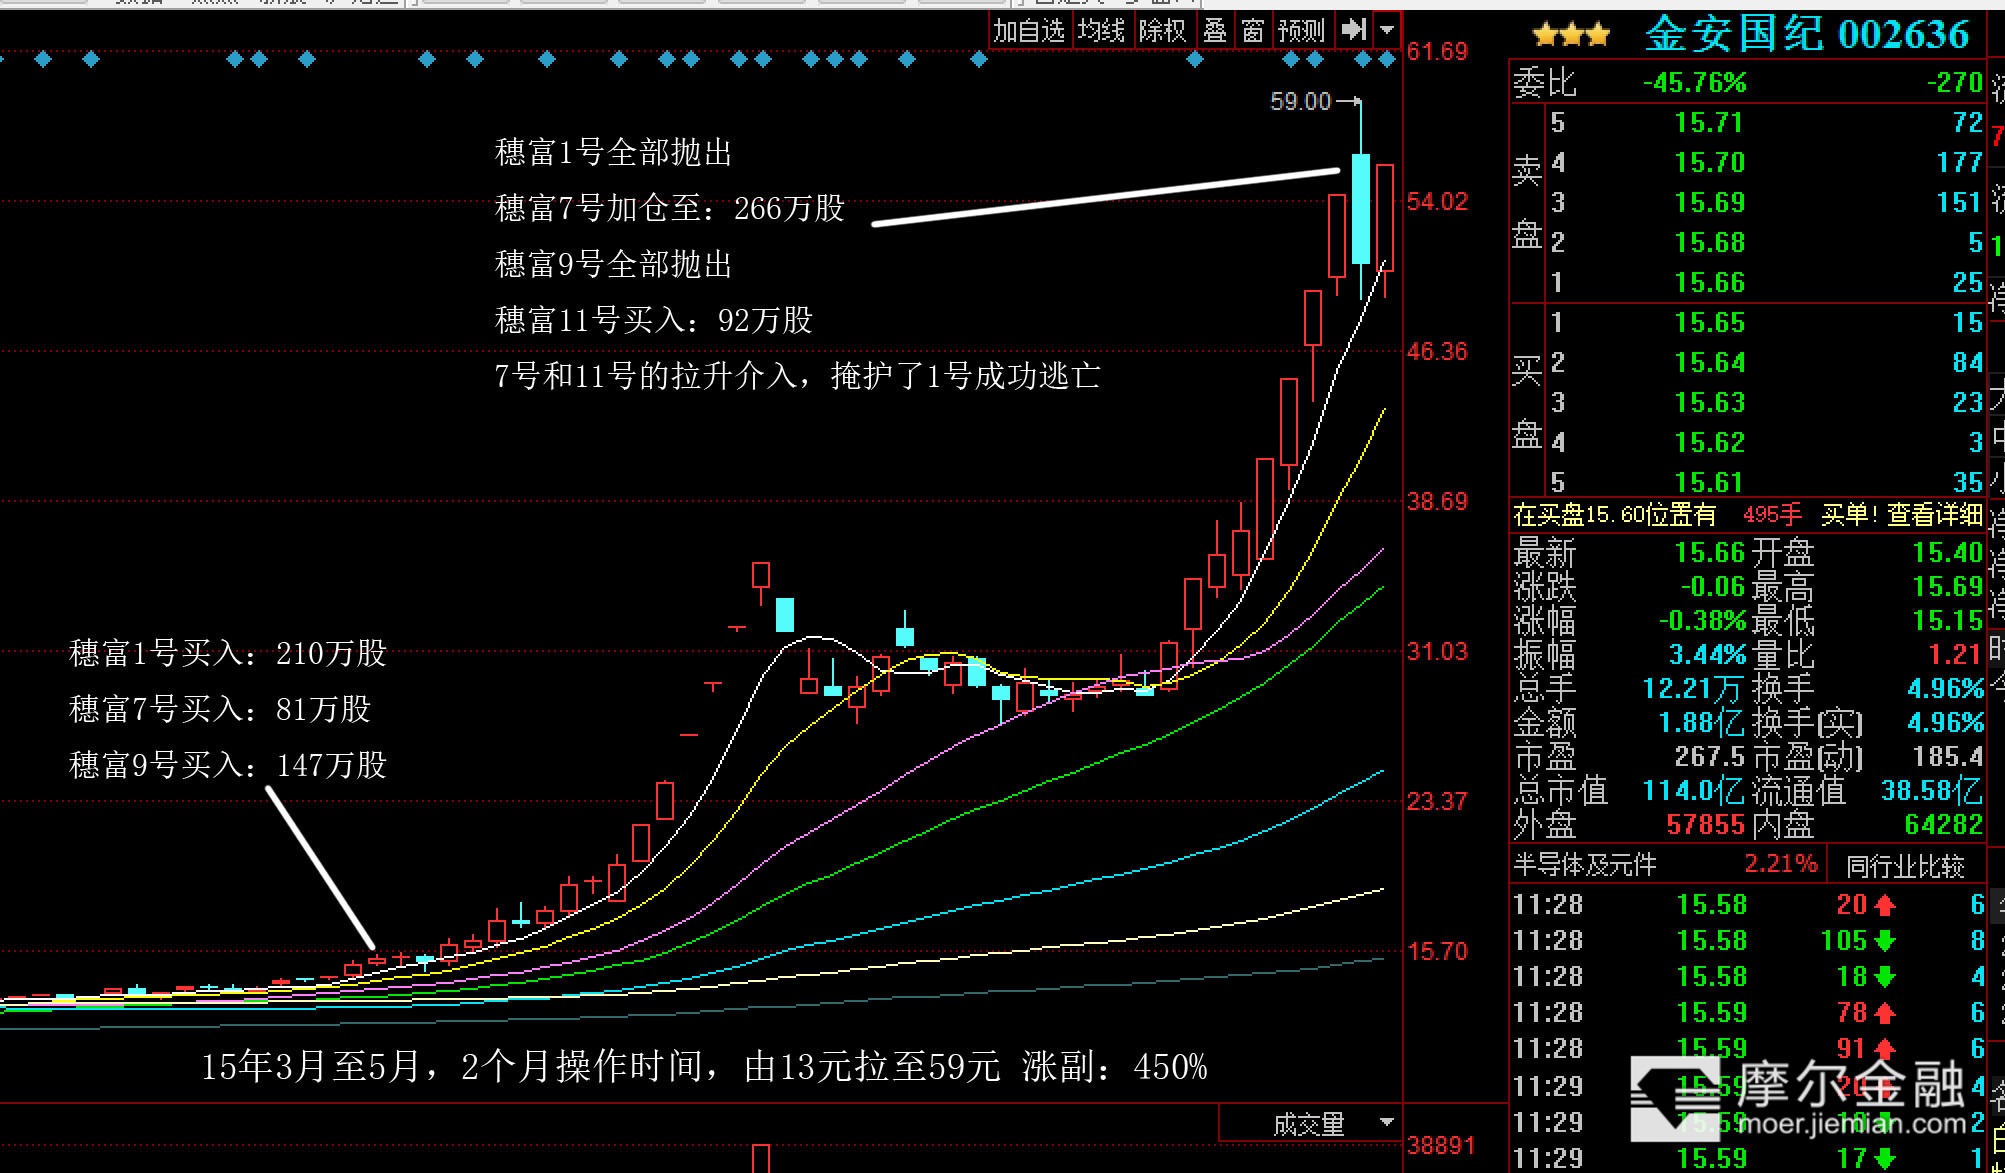This screenshot has width=2005, height=1173.
Task: Click the leftmost blue diamond info marker
Action: [x=43, y=60]
